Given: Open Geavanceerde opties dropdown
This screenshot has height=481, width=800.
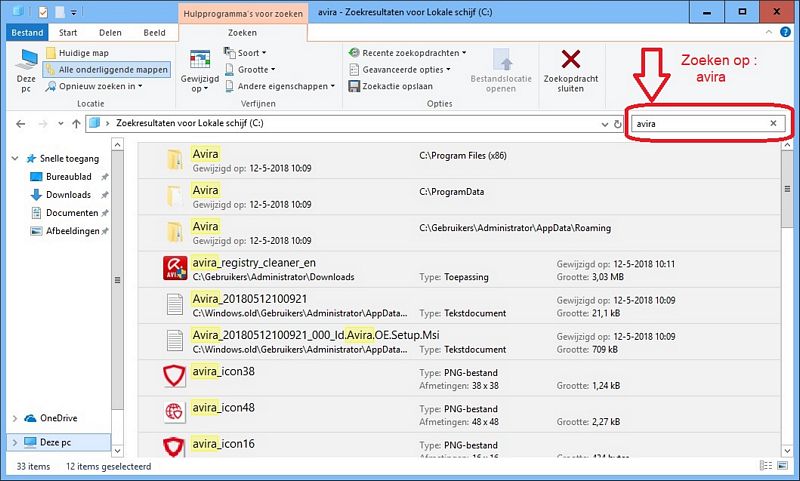Looking at the screenshot, I should [399, 69].
